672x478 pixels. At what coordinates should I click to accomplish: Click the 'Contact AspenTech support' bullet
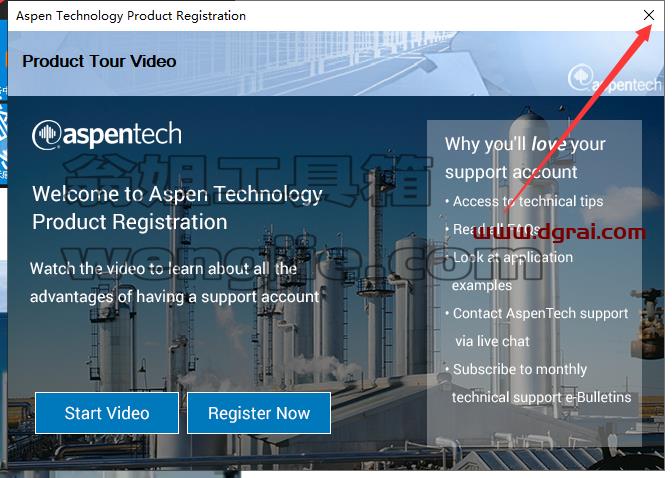[x=537, y=313]
